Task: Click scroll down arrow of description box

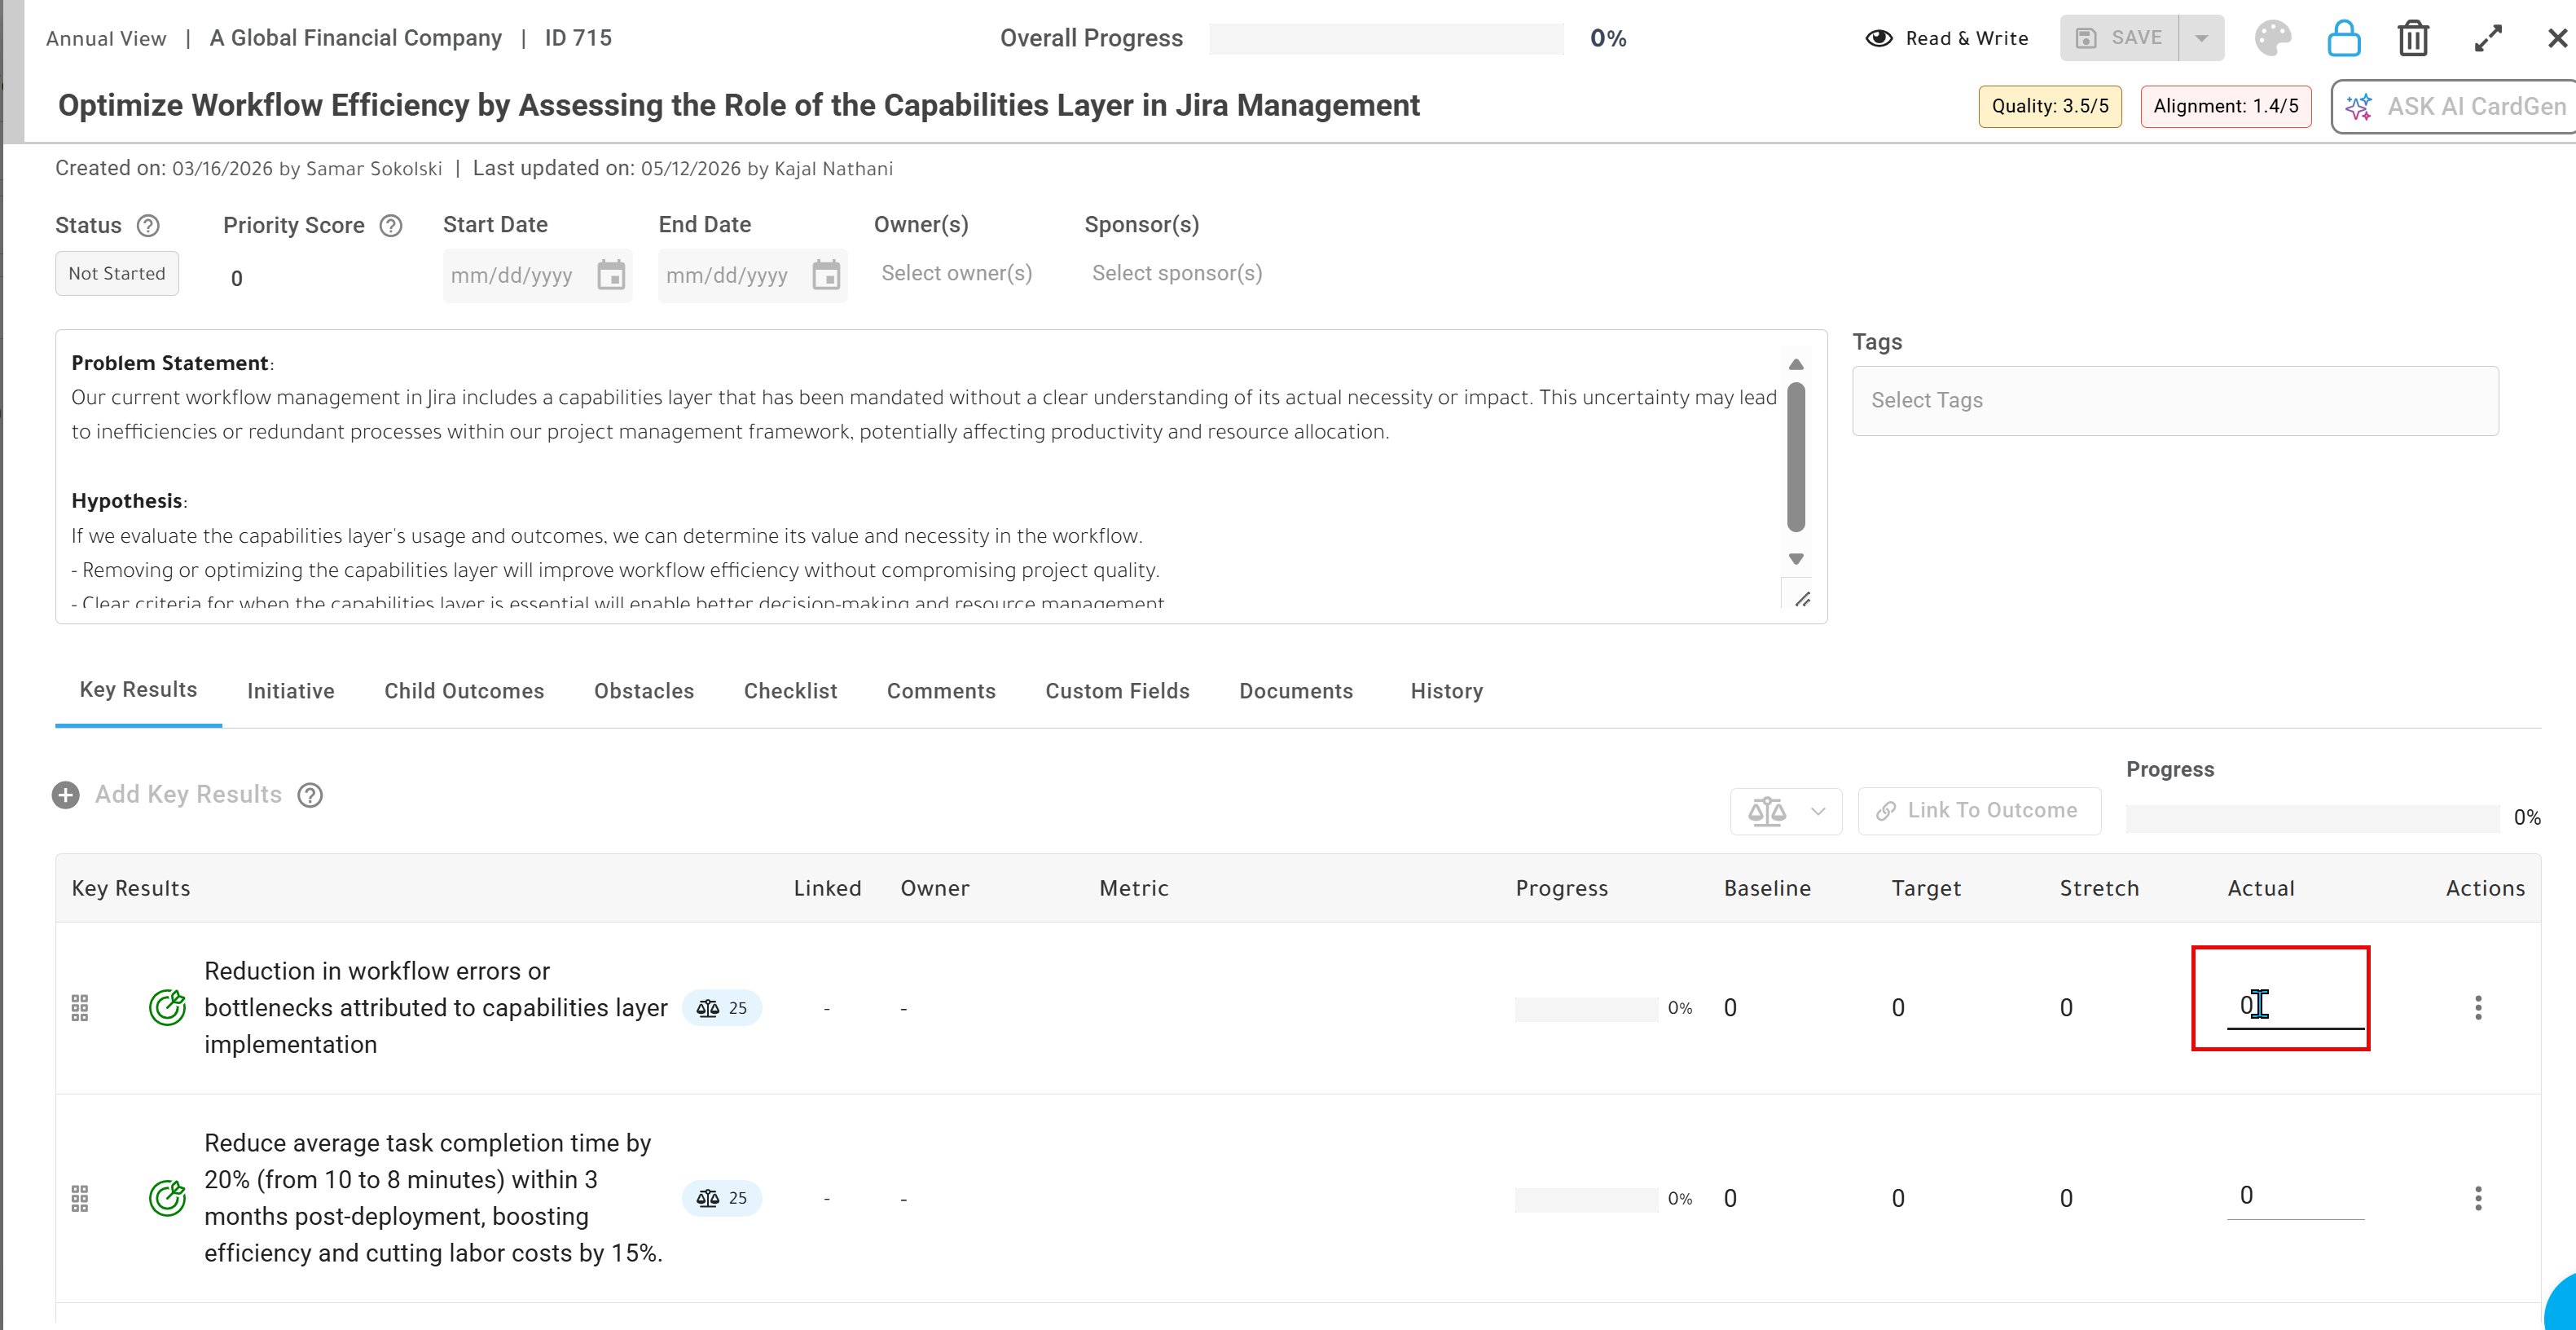Action: point(1796,559)
